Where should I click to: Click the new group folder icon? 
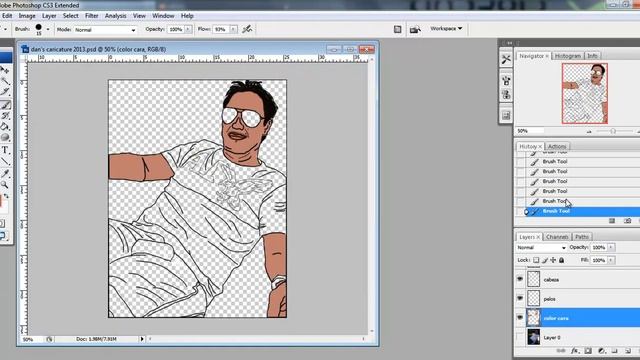pyautogui.click(x=615, y=351)
